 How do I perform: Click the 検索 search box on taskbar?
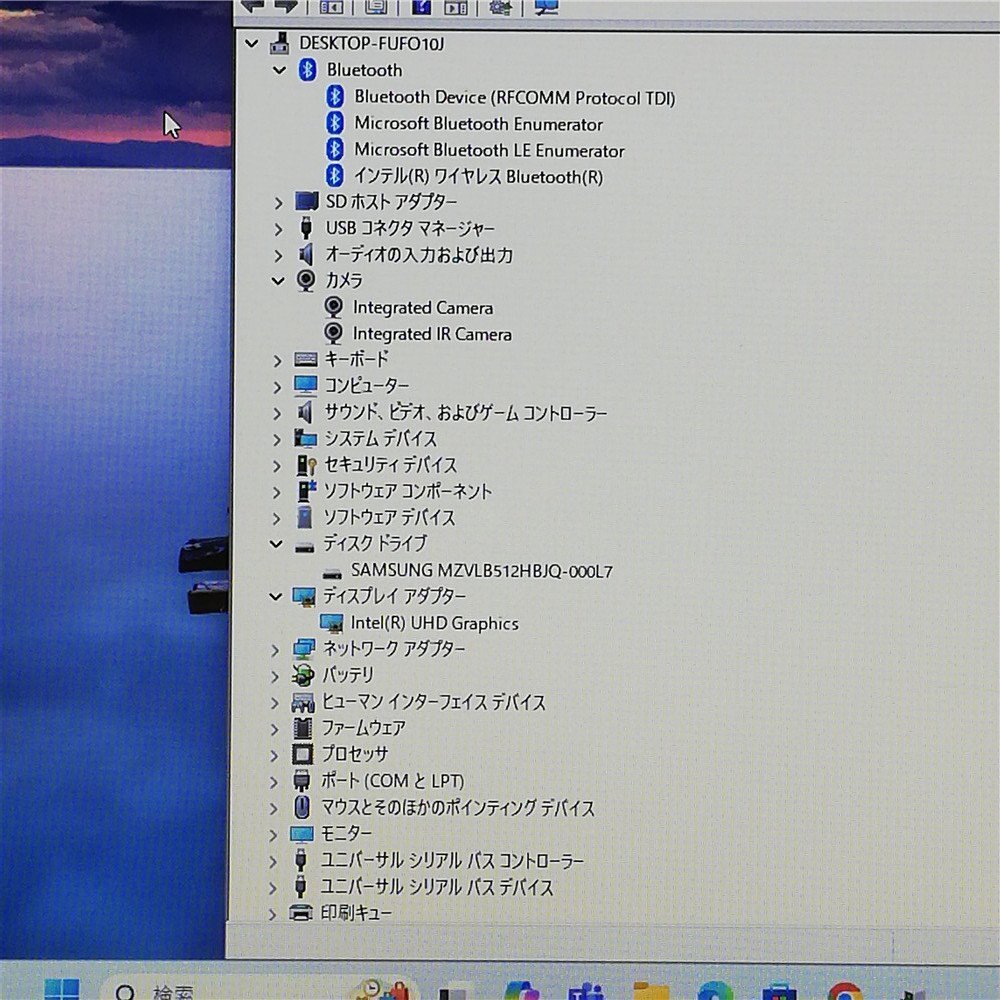coord(170,990)
